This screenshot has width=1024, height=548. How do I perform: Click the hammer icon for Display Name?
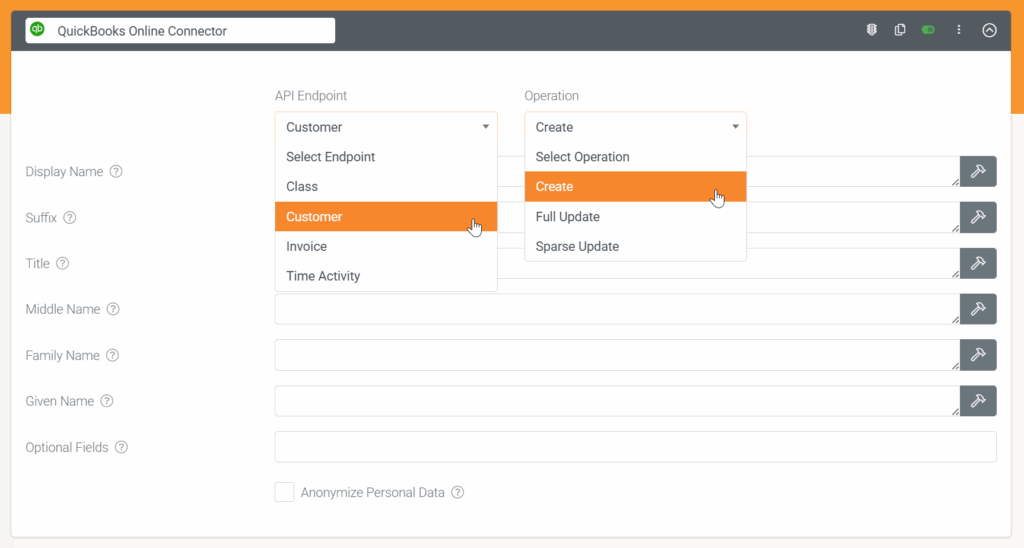click(x=978, y=171)
